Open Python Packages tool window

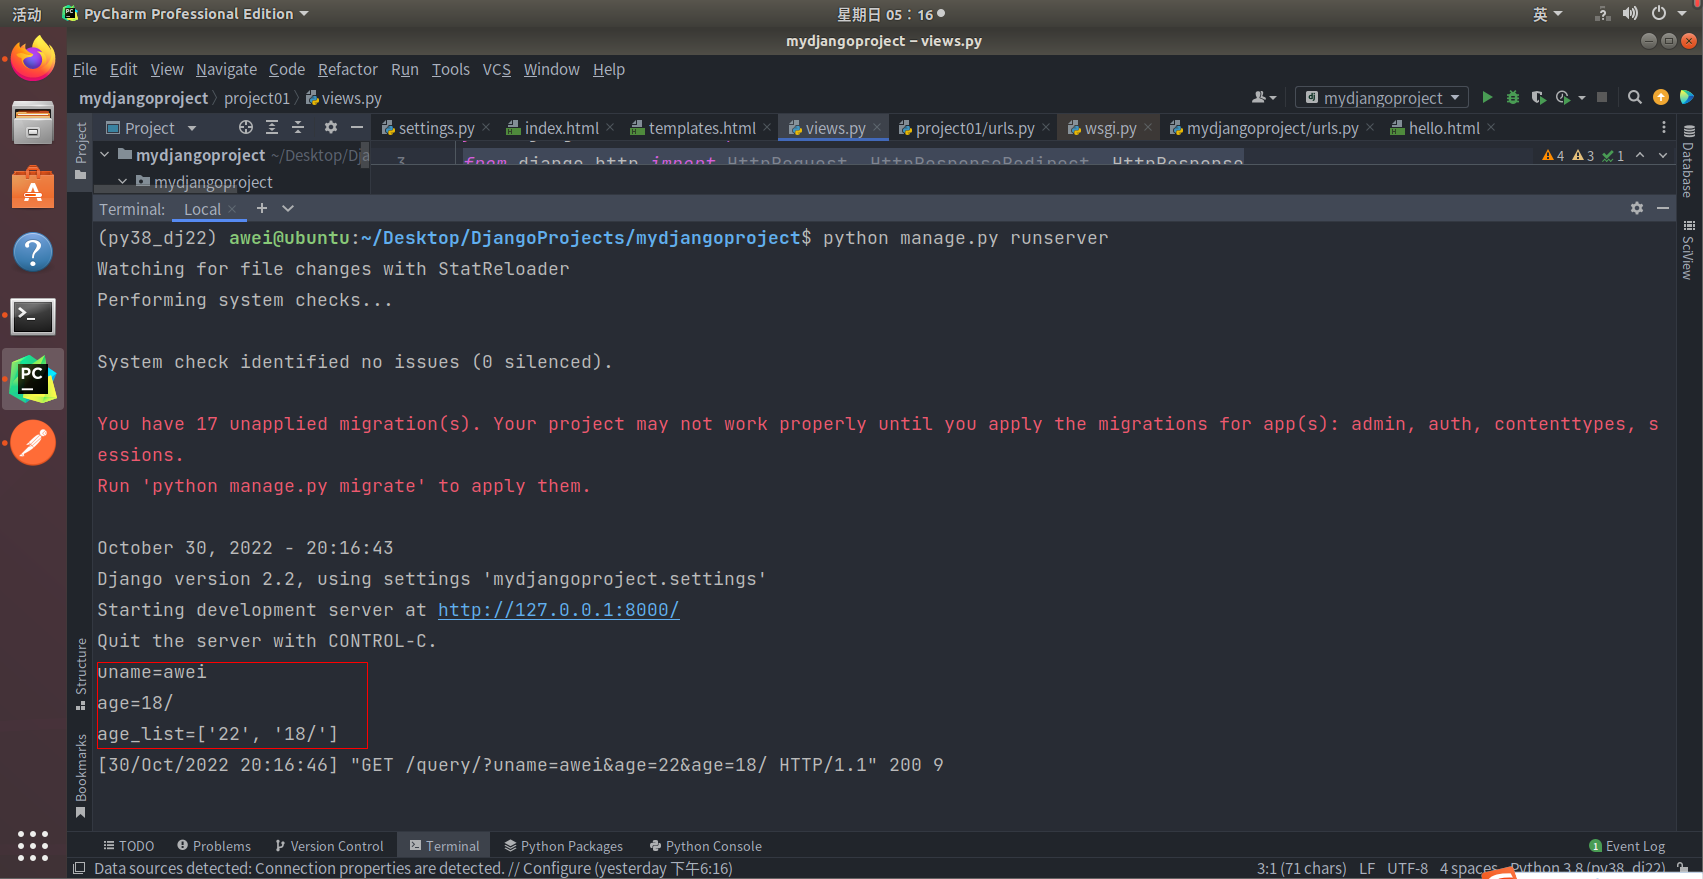tap(564, 845)
